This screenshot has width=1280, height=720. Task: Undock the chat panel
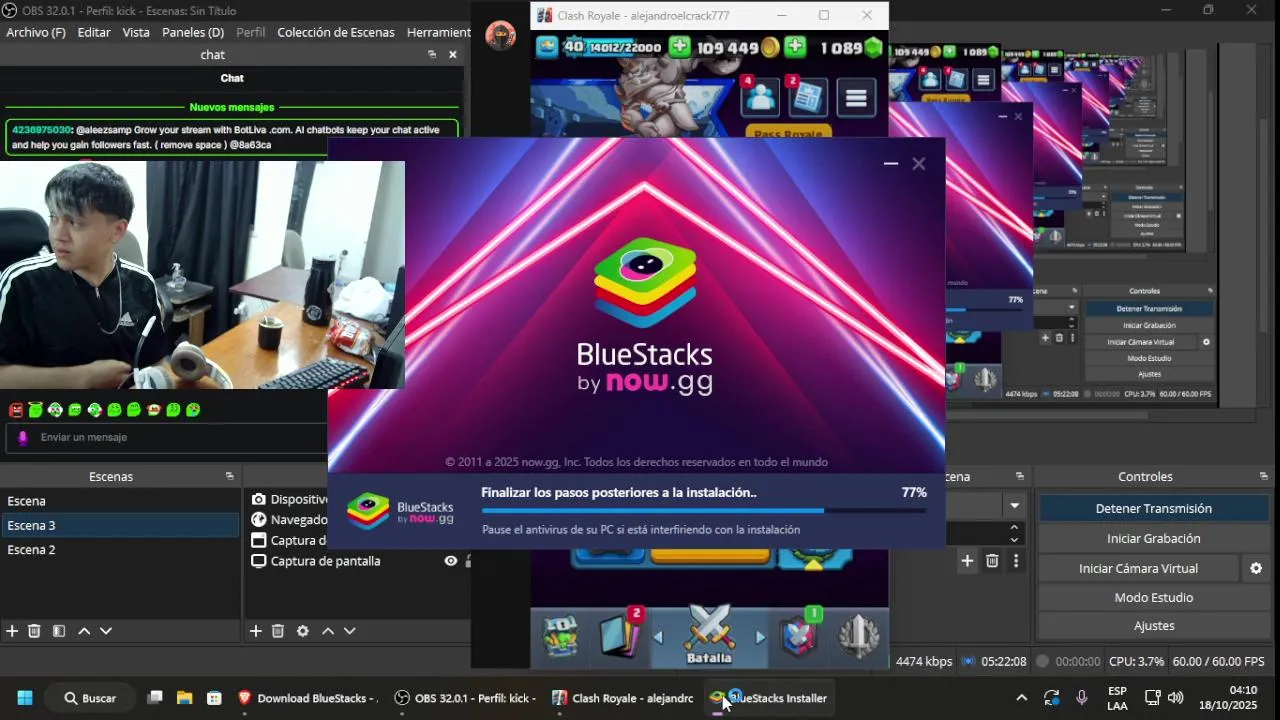point(432,55)
